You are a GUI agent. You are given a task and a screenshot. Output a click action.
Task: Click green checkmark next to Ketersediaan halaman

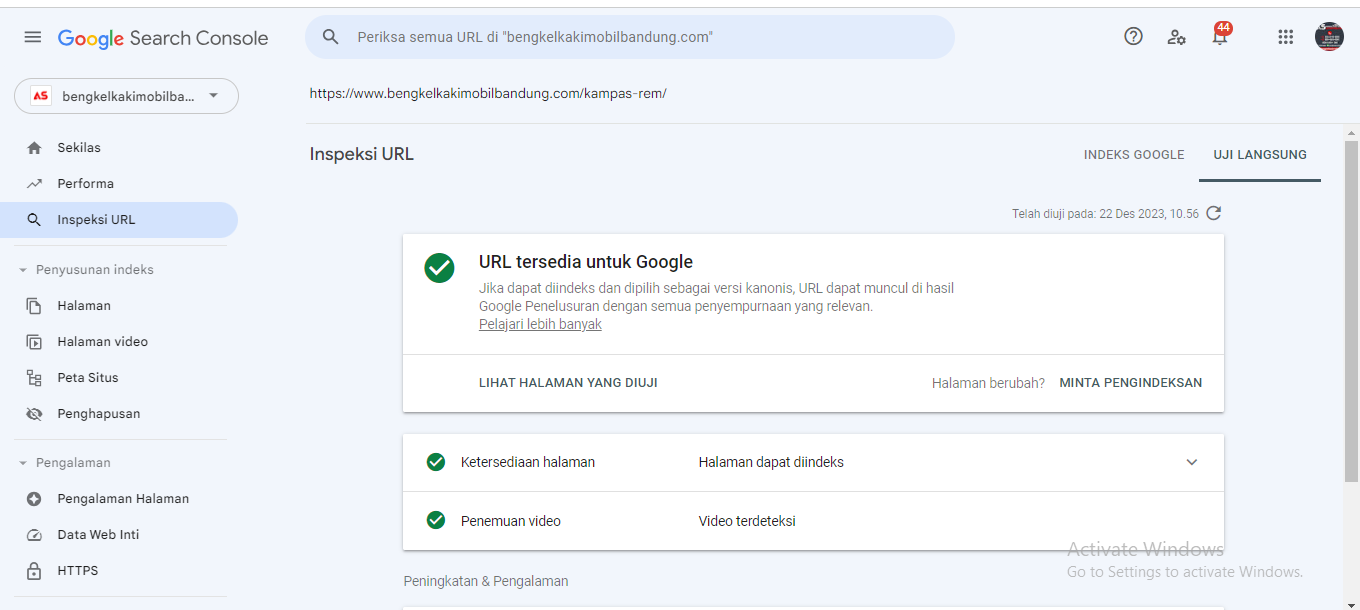tap(435, 462)
